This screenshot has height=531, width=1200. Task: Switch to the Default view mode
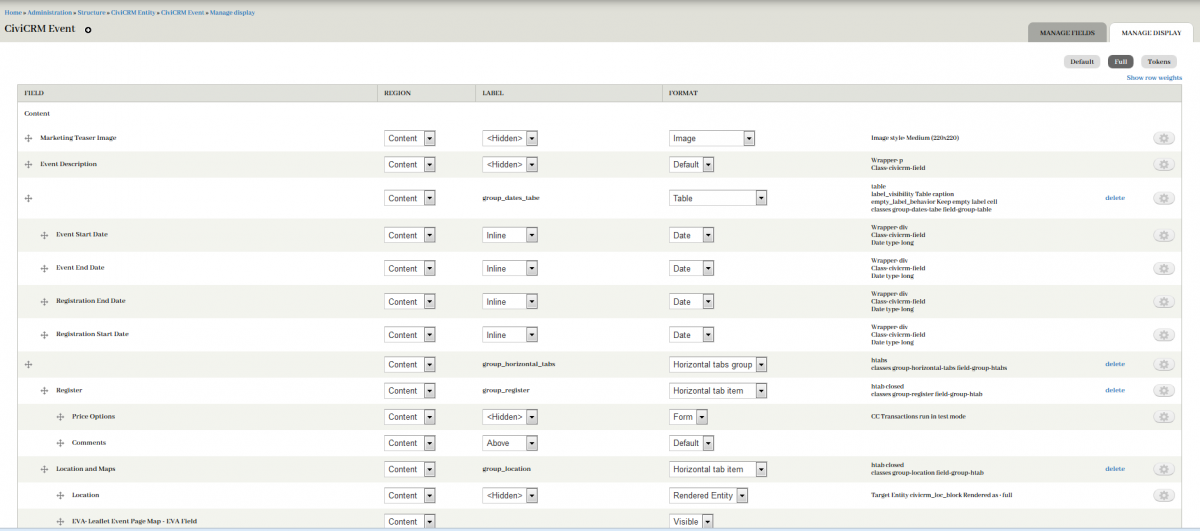[1083, 62]
